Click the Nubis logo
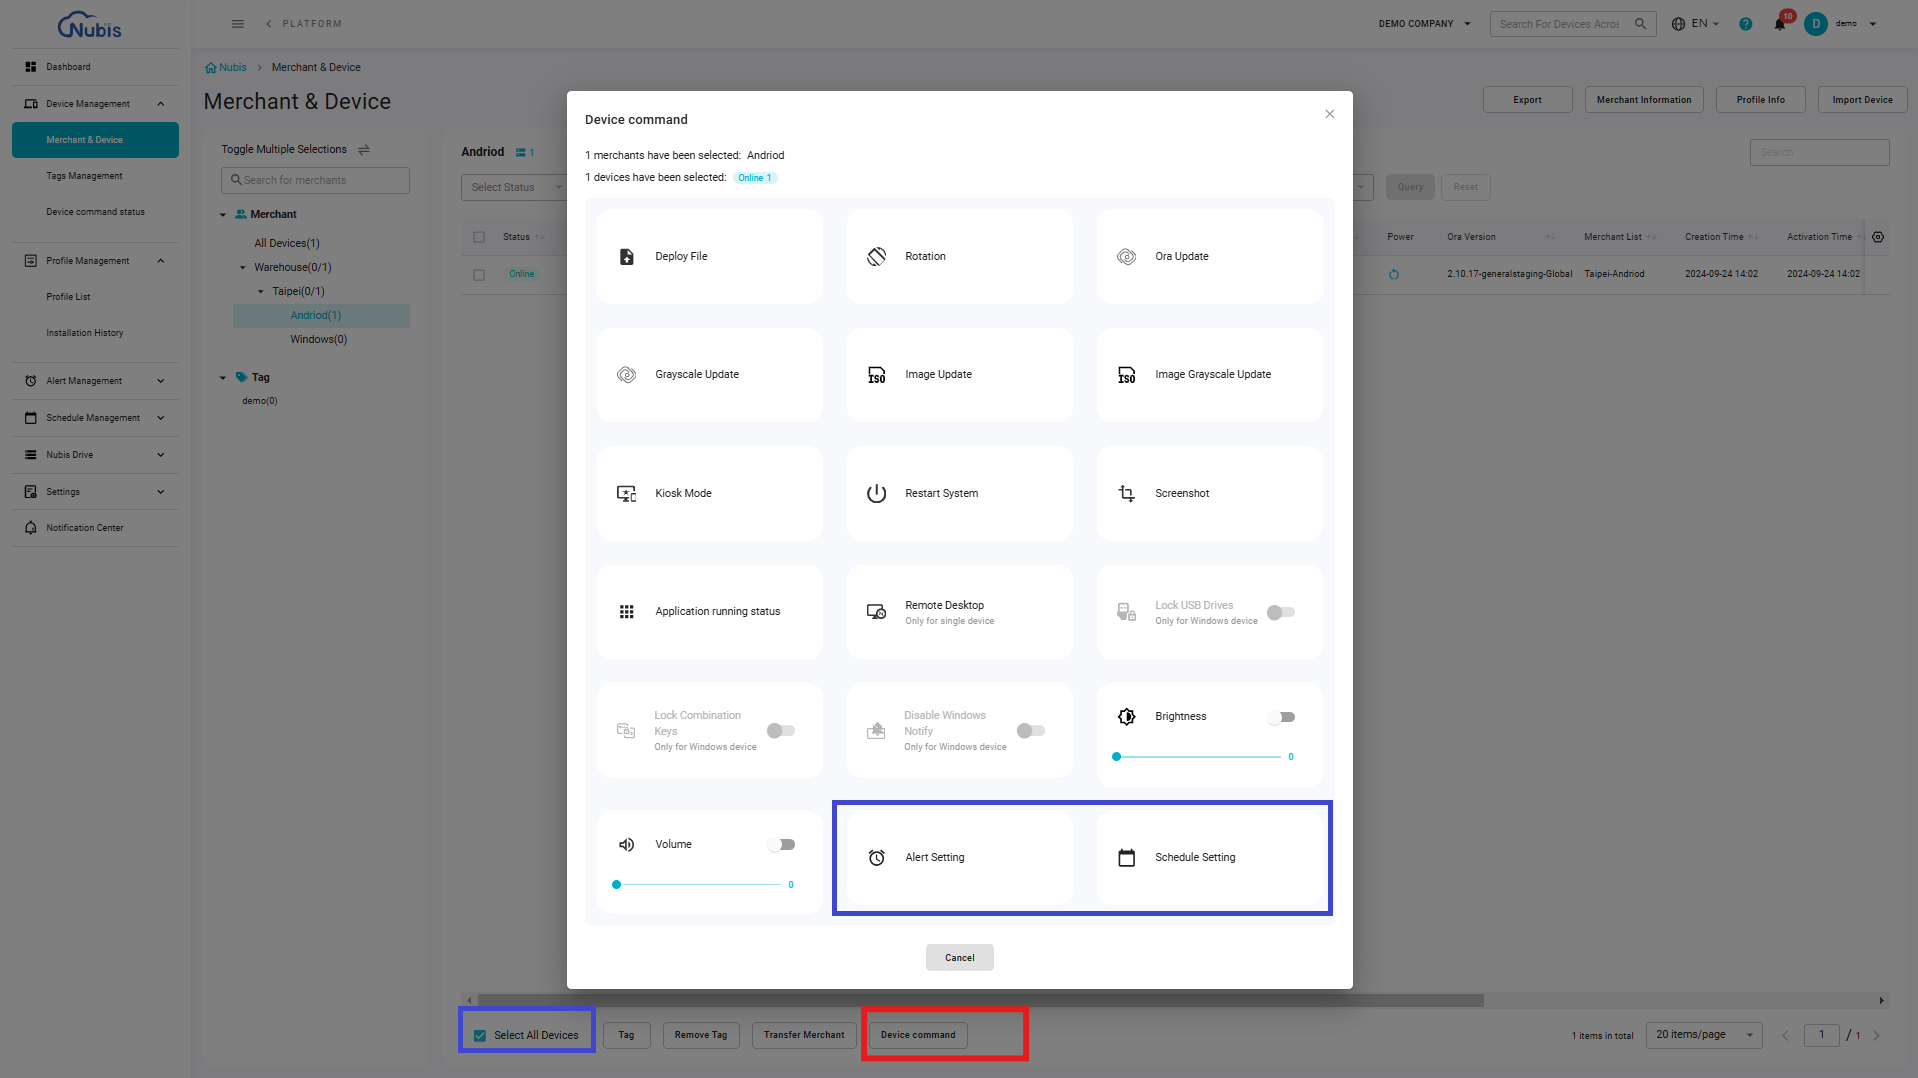The height and width of the screenshot is (1078, 1918). 90,25
